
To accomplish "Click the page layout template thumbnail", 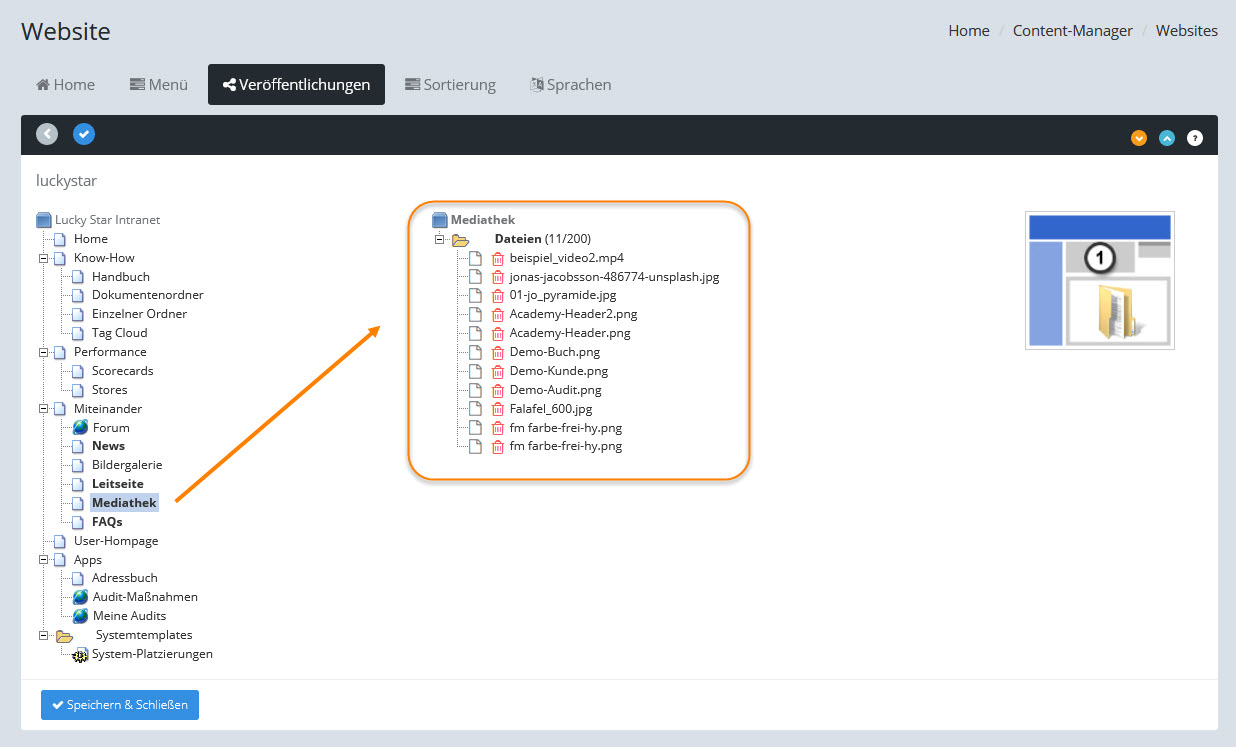I will [x=1099, y=280].
